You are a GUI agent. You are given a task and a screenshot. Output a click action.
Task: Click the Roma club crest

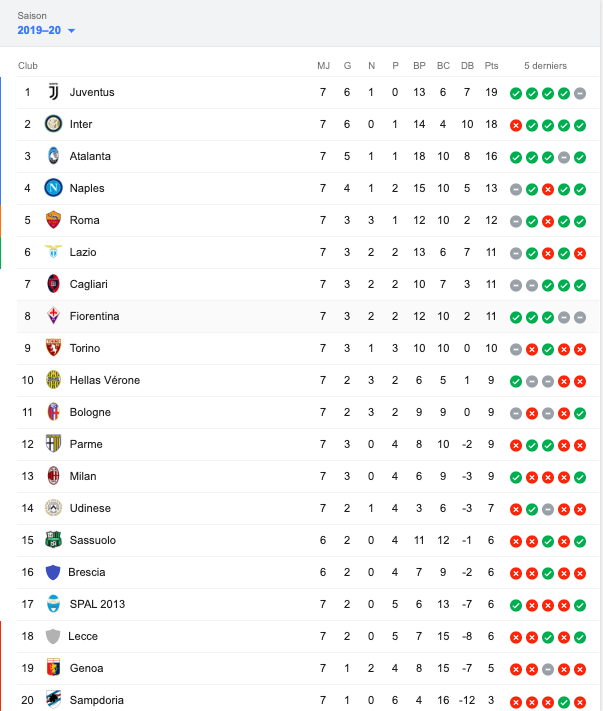coord(54,220)
